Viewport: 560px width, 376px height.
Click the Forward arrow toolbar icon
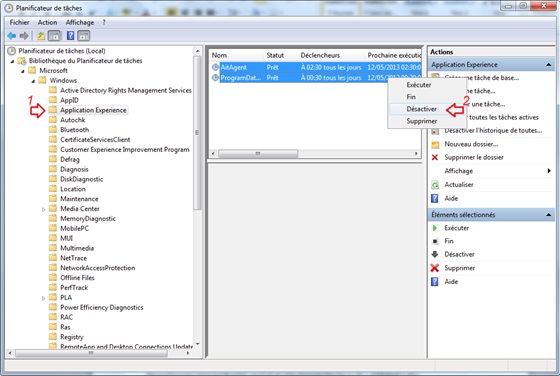pos(24,36)
